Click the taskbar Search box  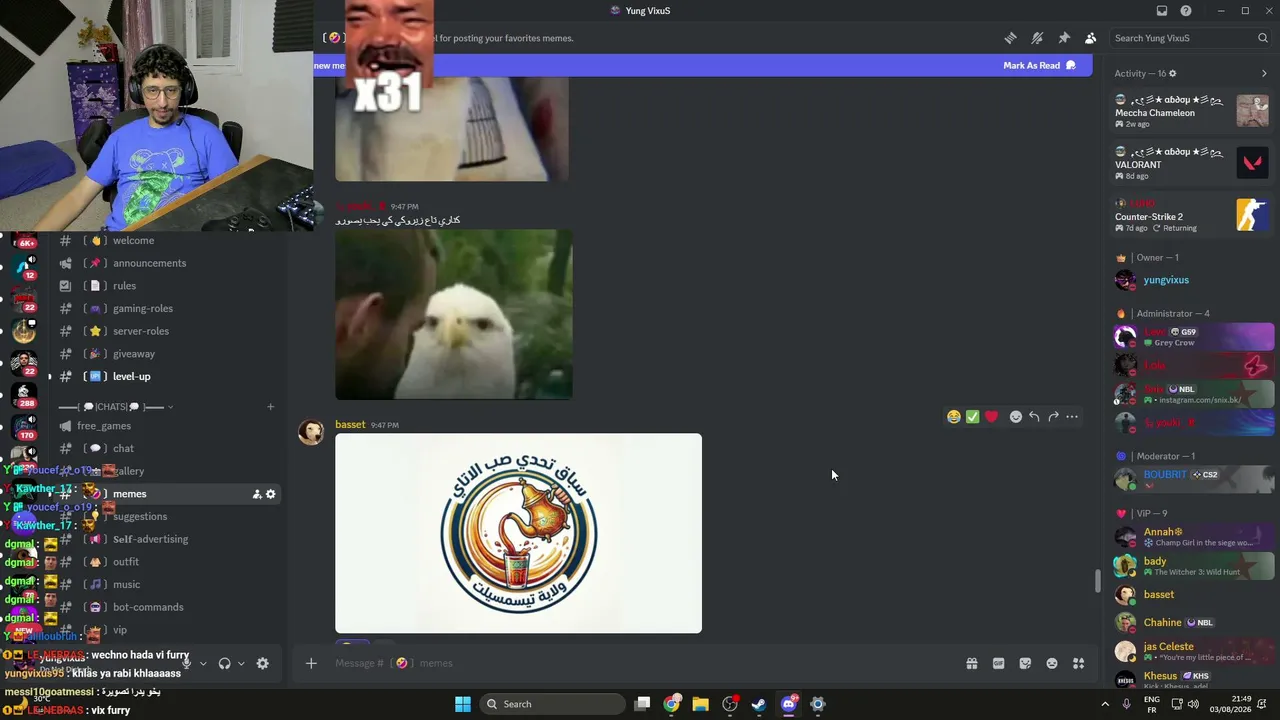tap(552, 704)
